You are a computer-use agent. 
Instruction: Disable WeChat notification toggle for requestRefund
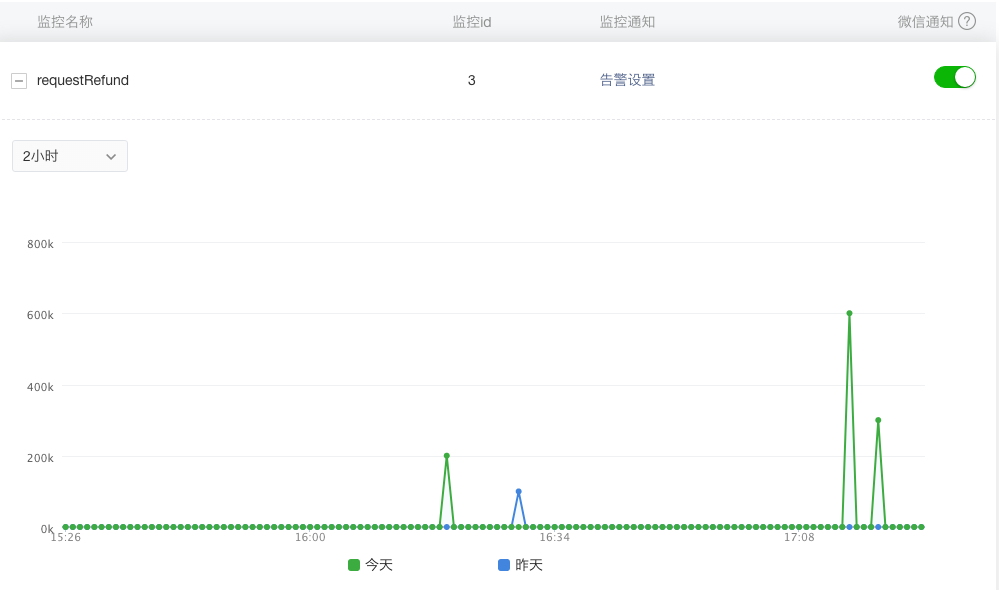tap(954, 78)
